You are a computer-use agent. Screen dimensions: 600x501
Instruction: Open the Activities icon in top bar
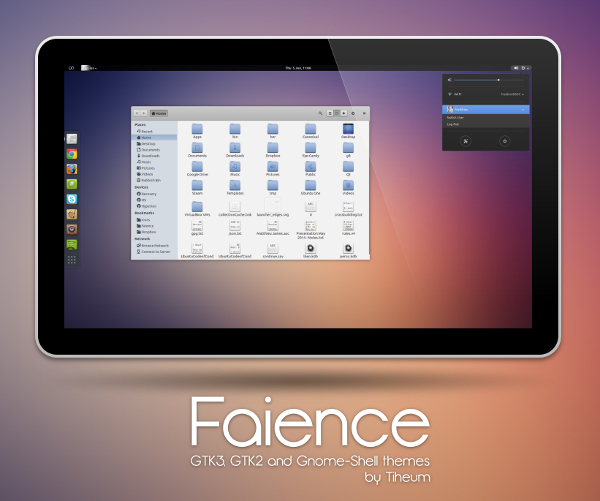pyautogui.click(x=71, y=68)
